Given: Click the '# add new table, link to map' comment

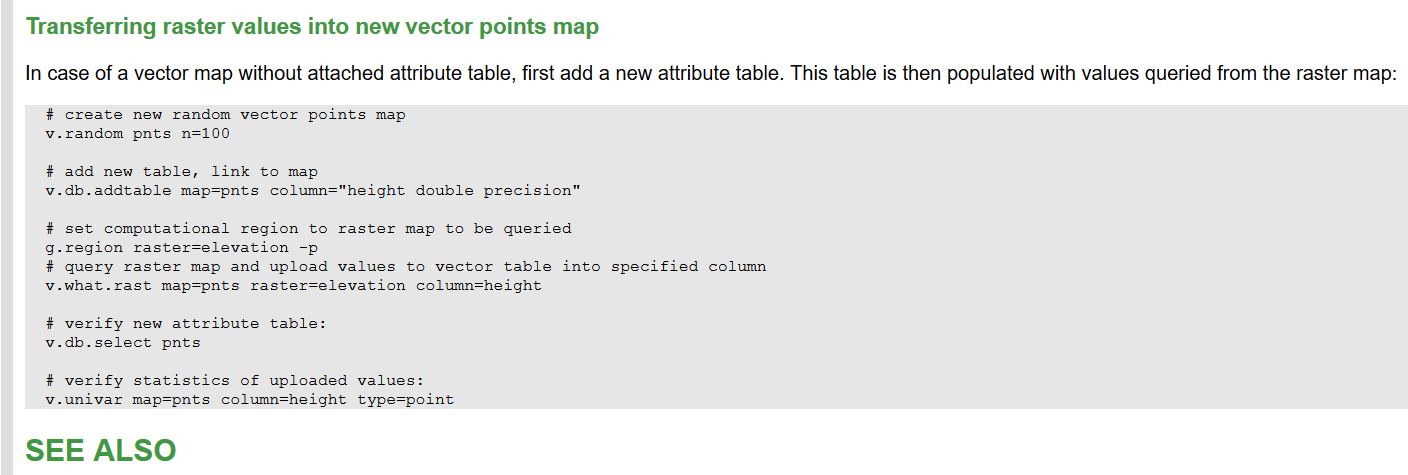Looking at the screenshot, I should coord(182,172).
